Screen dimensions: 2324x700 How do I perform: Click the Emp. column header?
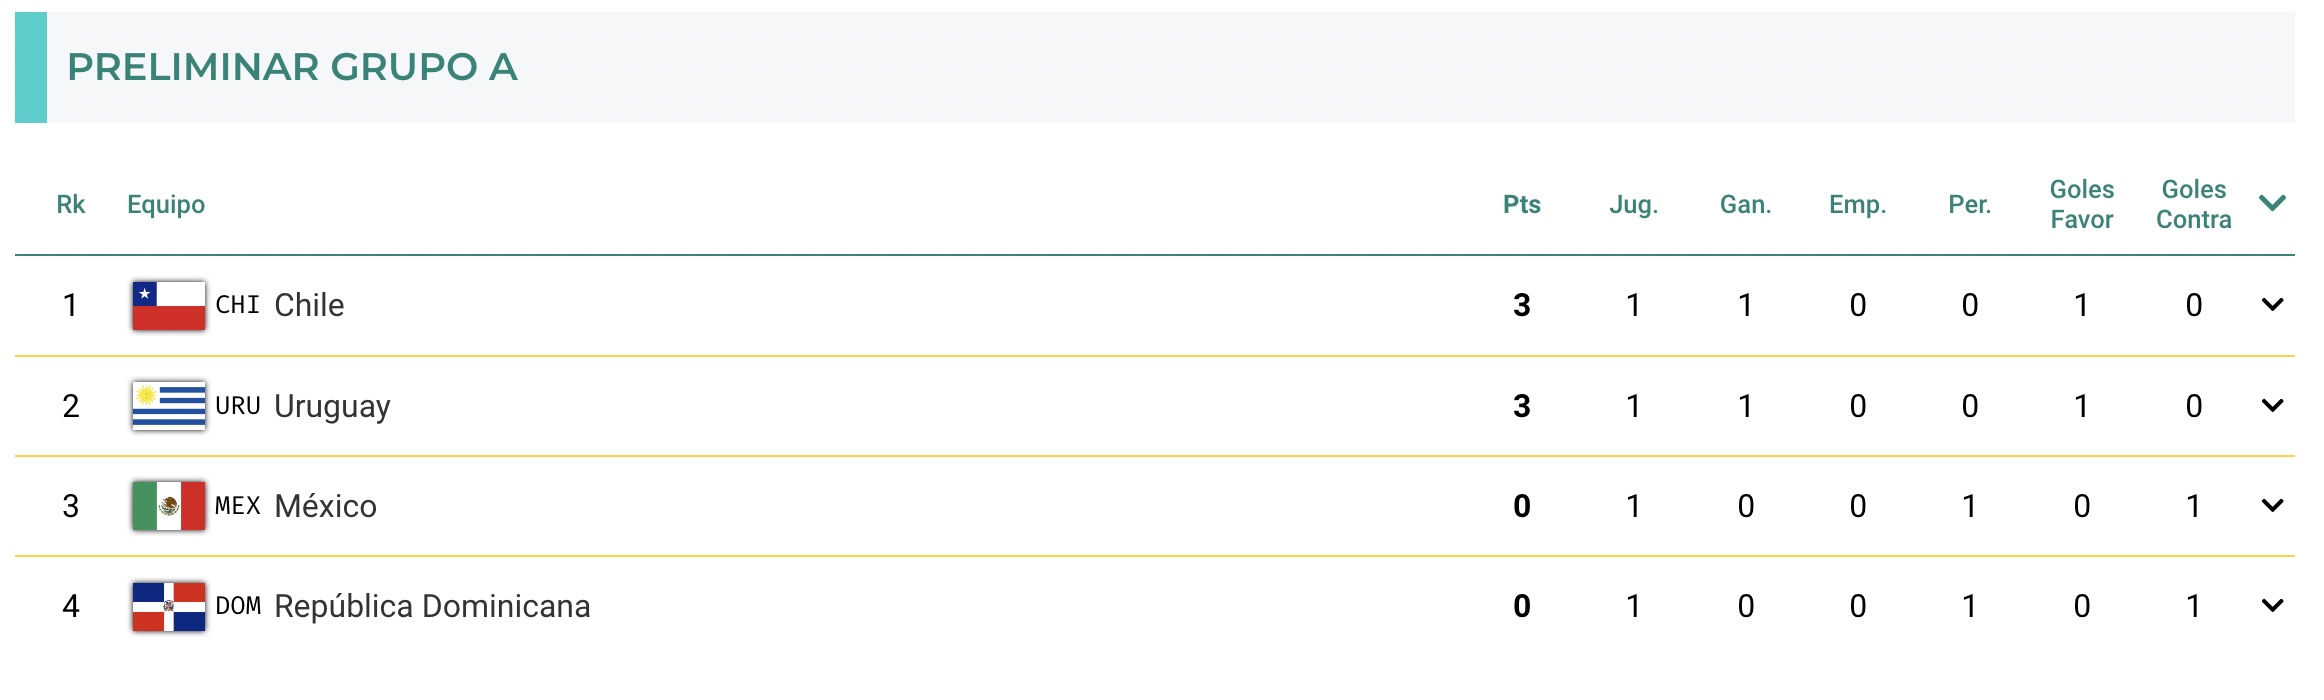tap(1857, 205)
